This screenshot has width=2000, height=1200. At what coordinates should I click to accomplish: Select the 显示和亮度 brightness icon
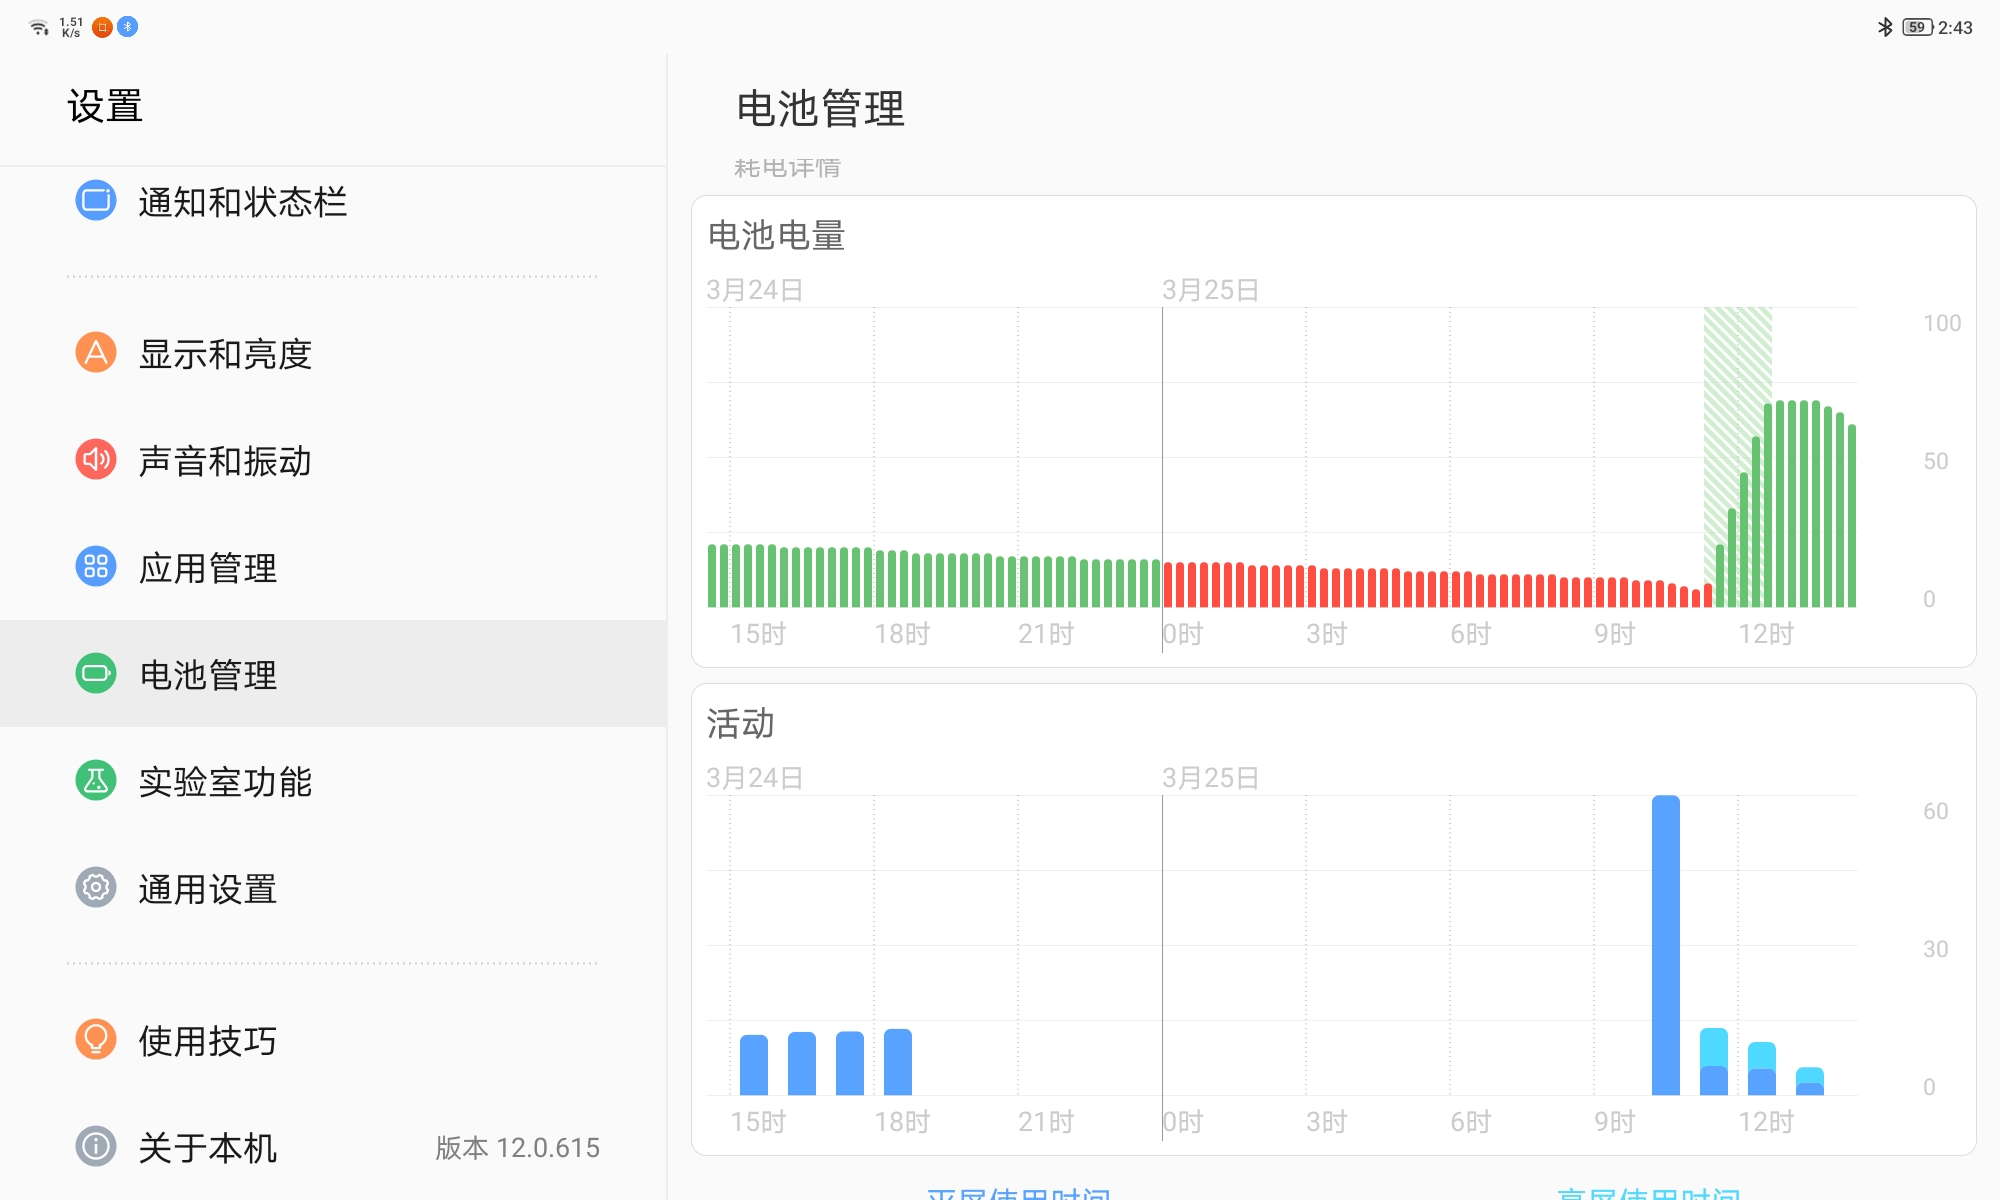coord(95,354)
